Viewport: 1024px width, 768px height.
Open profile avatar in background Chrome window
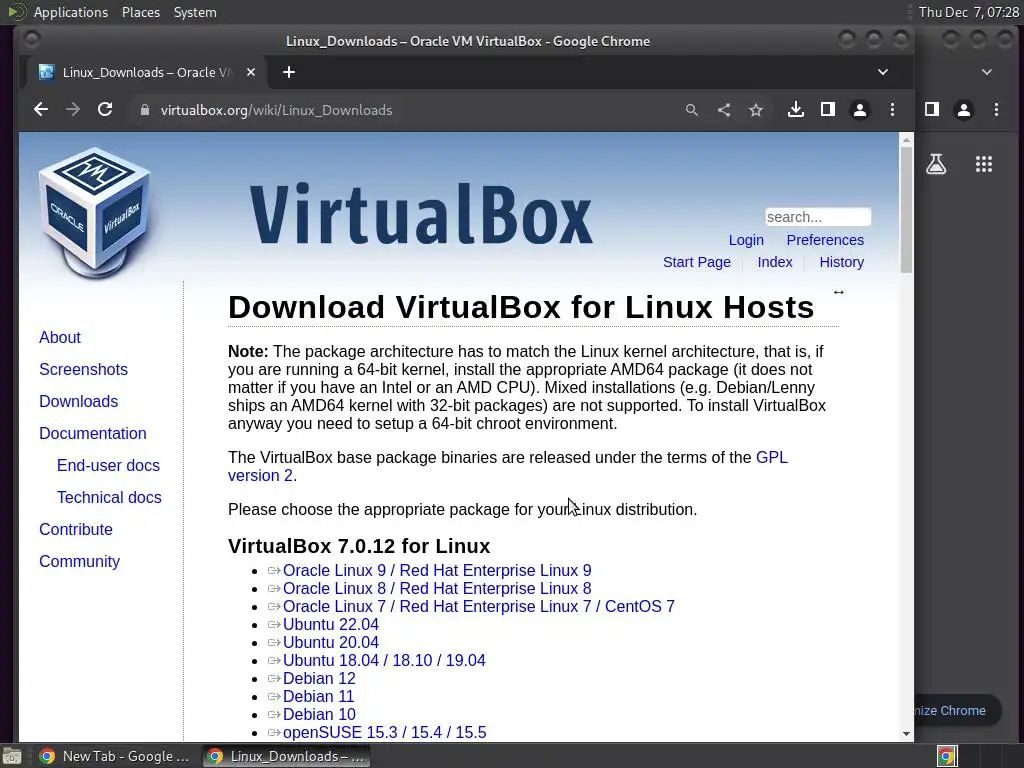pos(964,110)
